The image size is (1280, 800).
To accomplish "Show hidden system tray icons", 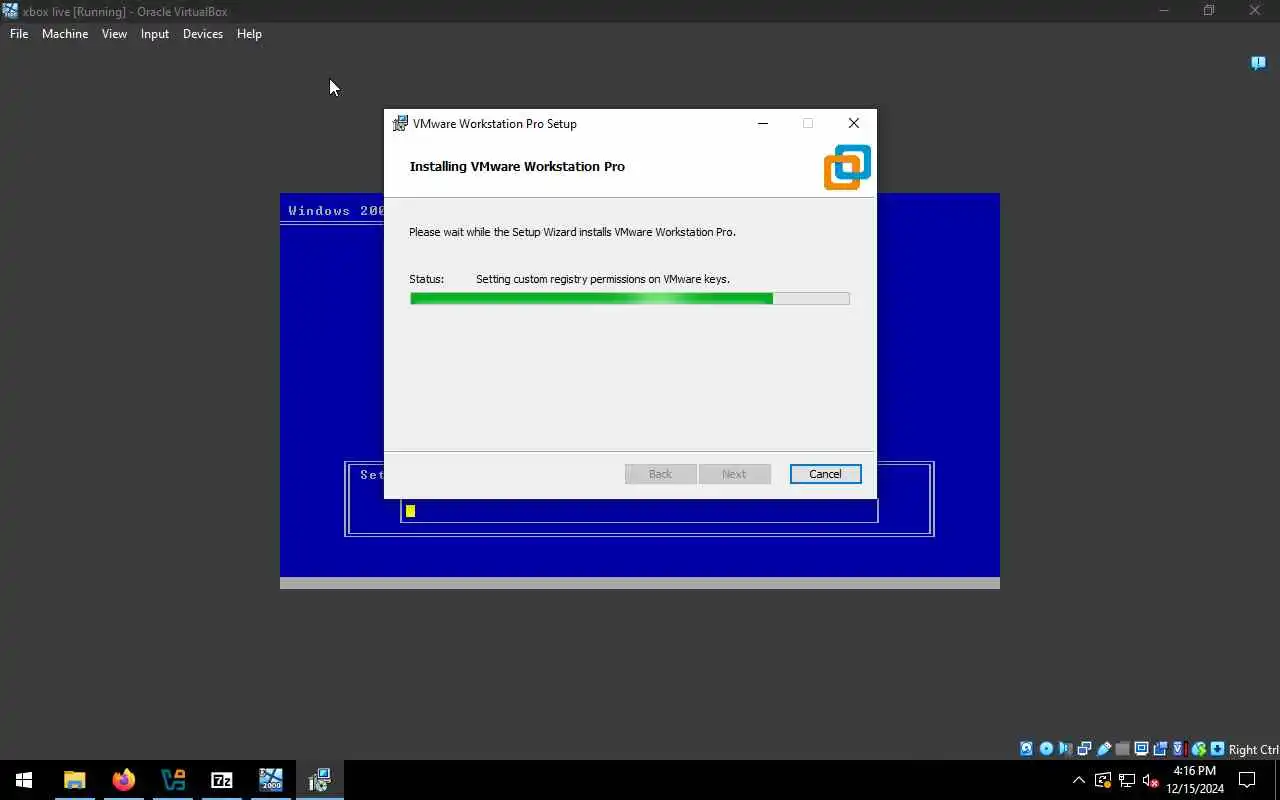I will coord(1078,780).
